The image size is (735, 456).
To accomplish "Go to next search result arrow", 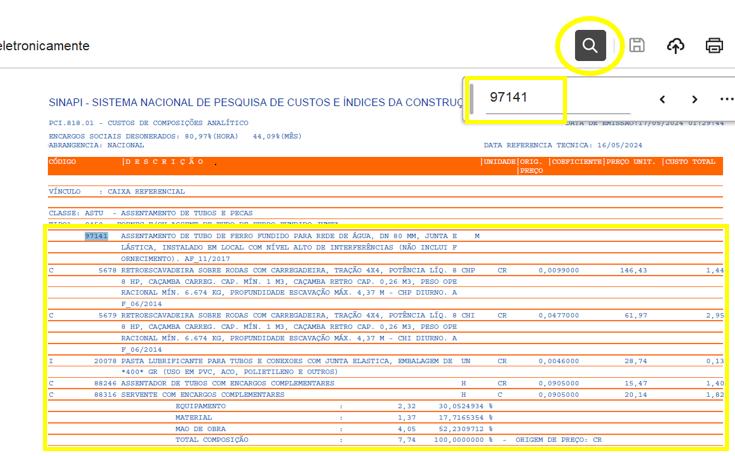I will [694, 99].
